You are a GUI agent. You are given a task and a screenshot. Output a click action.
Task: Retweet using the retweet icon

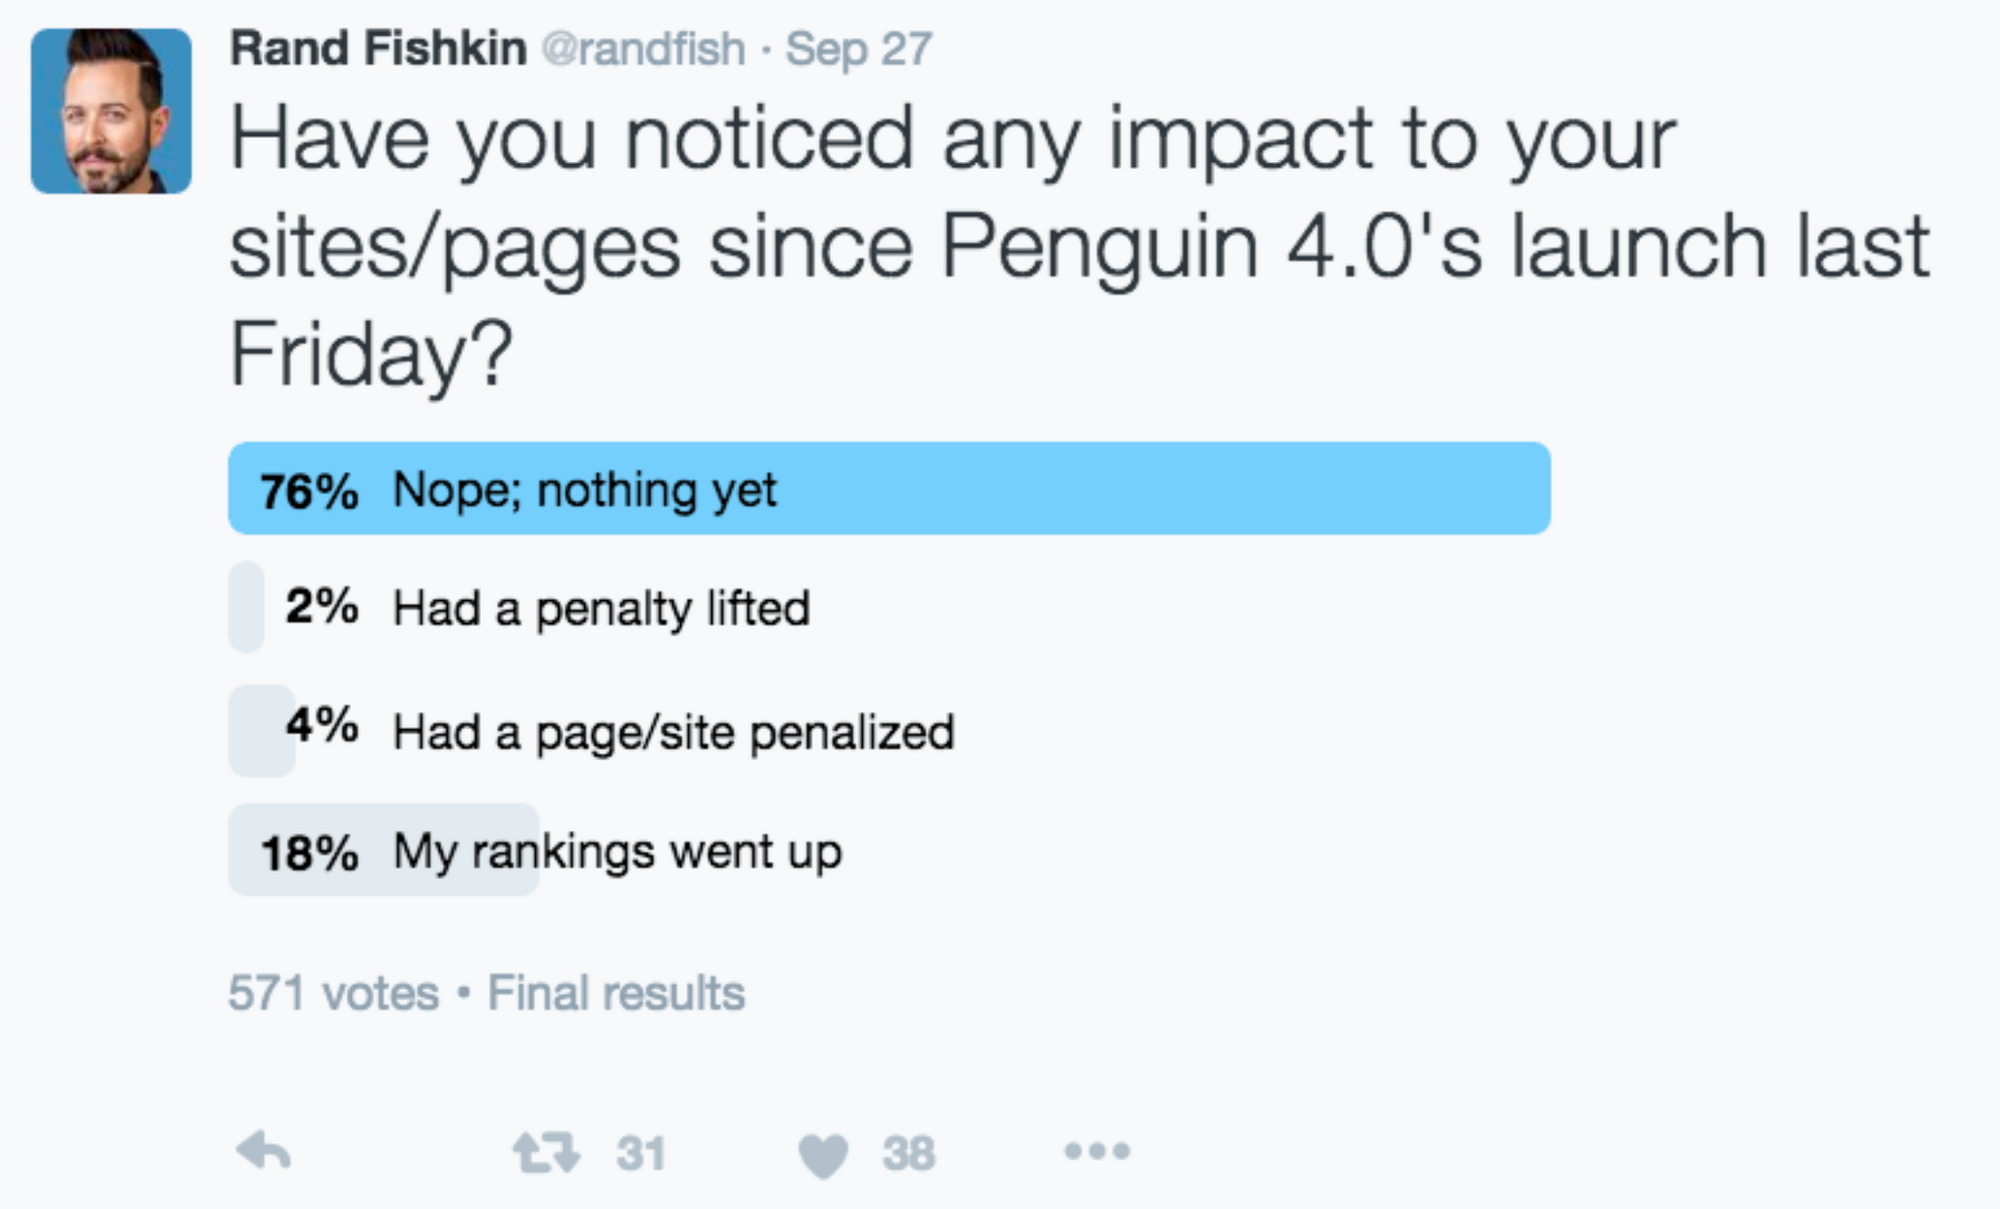tap(546, 1152)
